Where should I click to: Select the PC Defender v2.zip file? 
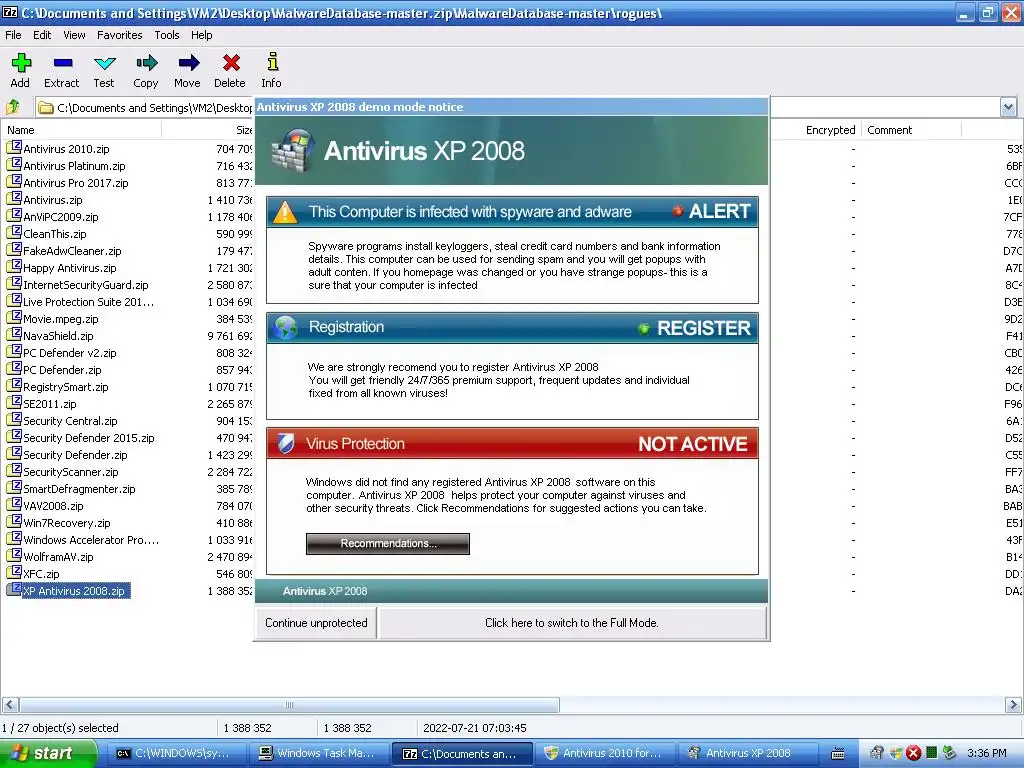click(69, 353)
